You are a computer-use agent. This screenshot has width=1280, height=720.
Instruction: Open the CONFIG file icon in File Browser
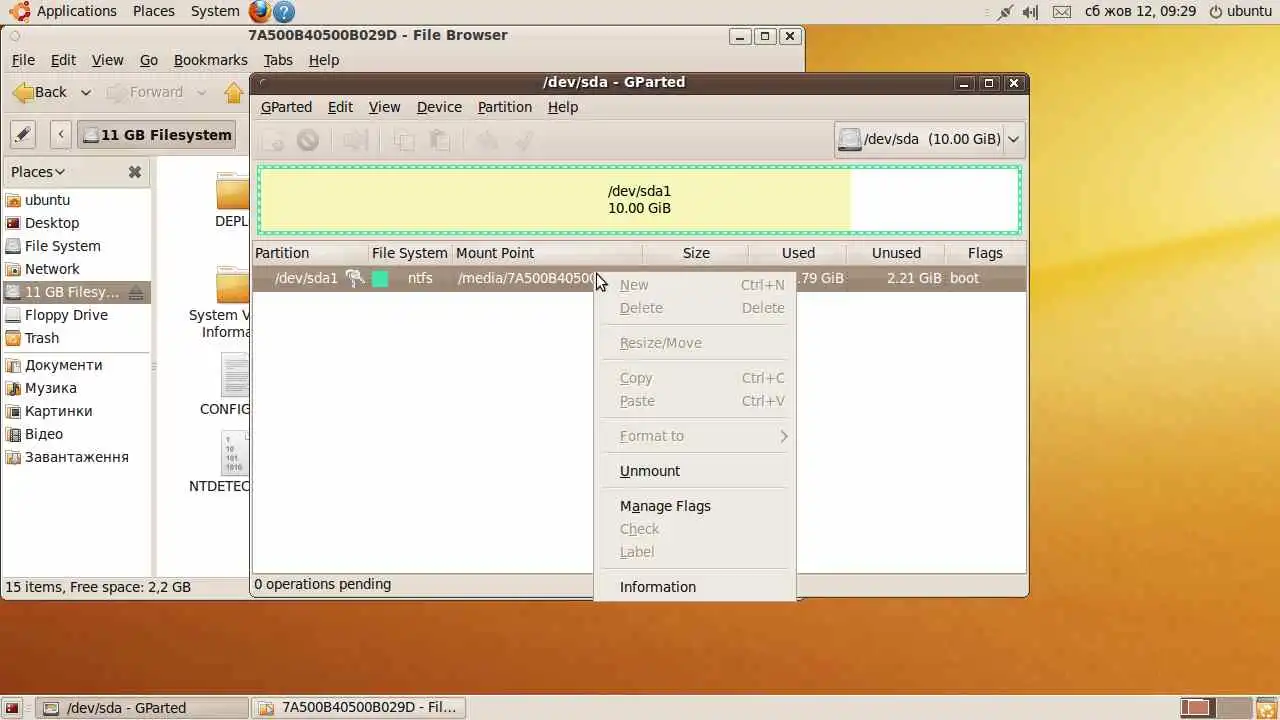tap(235, 375)
